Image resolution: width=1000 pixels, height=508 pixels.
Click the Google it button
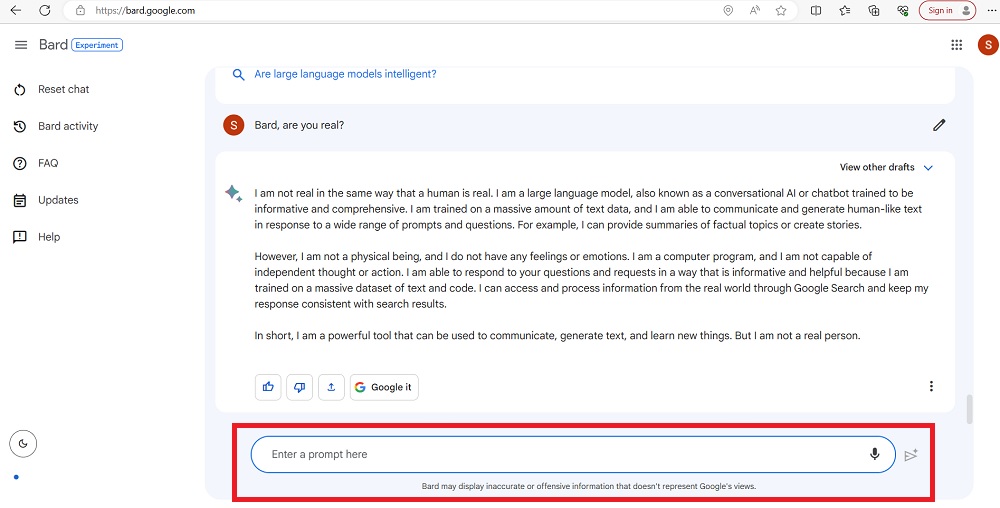pyautogui.click(x=384, y=387)
